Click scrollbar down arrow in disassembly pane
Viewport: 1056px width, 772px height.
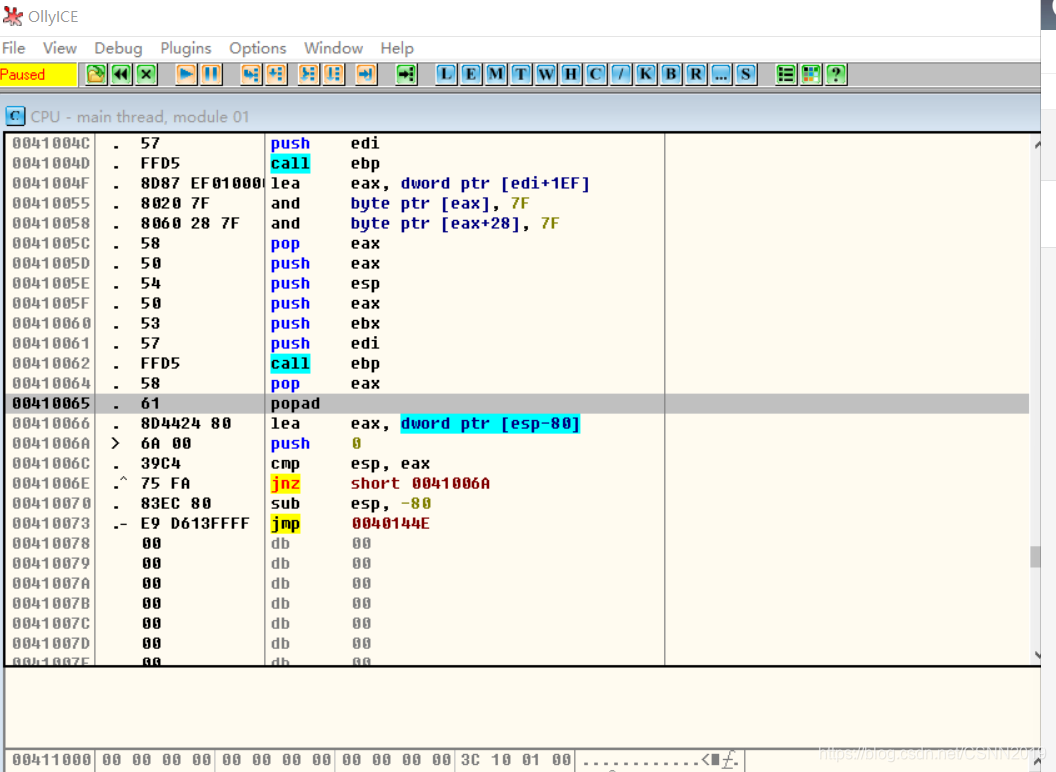click(1036, 654)
